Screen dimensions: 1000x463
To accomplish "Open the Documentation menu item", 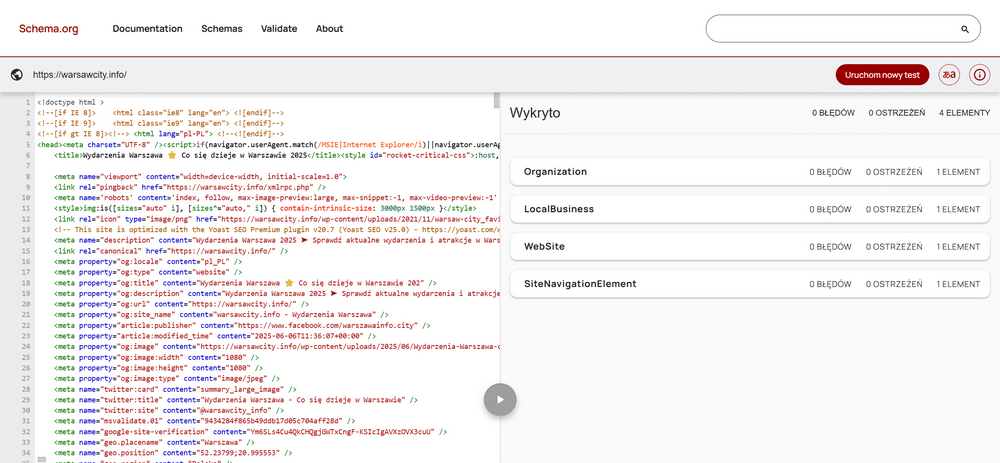I will point(147,29).
